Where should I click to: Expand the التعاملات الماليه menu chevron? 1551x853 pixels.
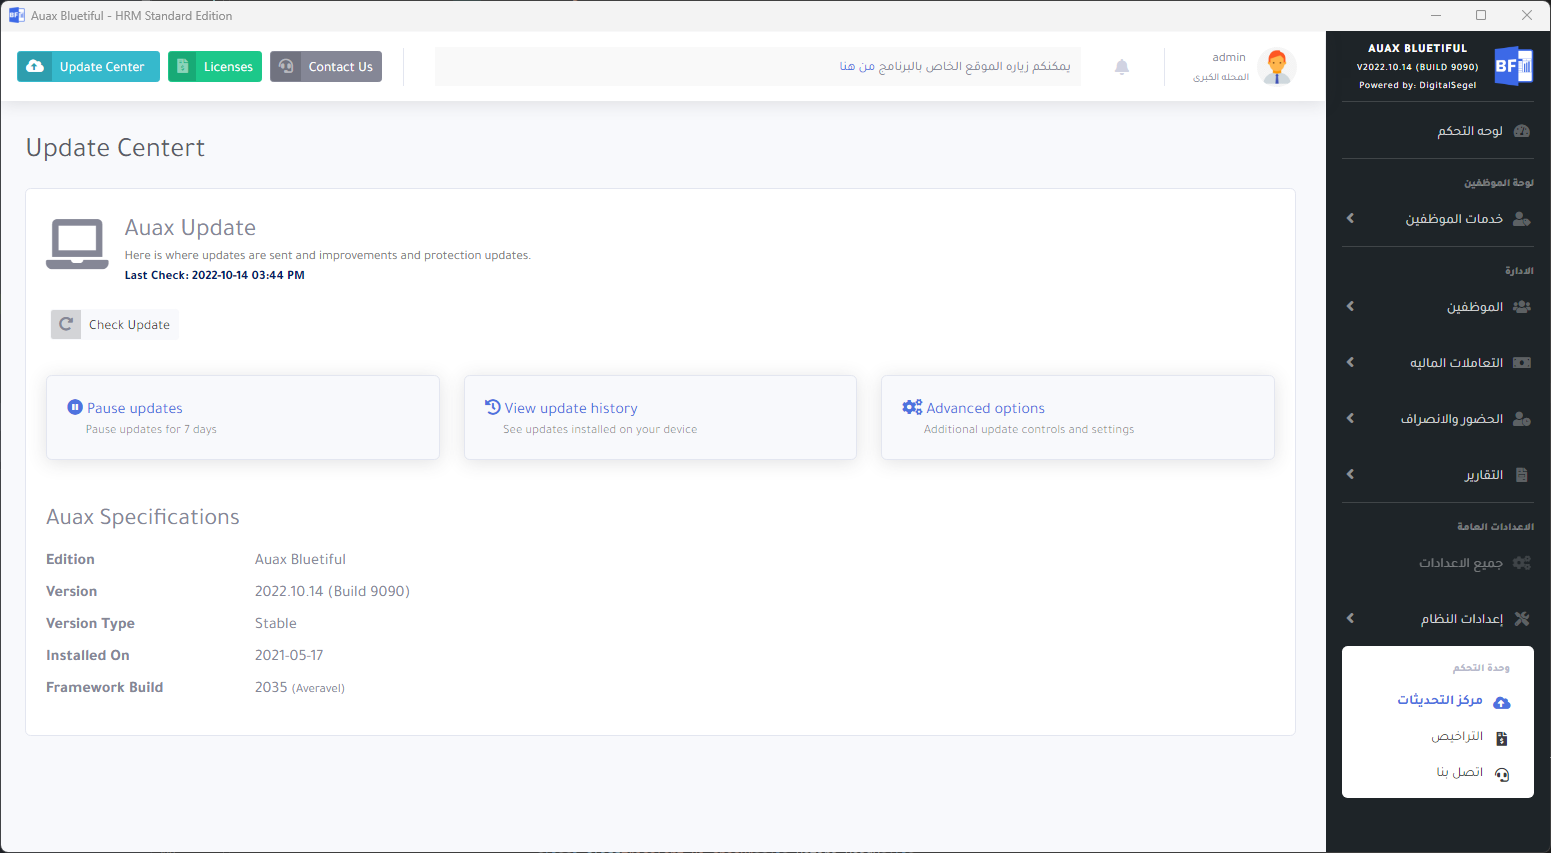click(x=1350, y=362)
